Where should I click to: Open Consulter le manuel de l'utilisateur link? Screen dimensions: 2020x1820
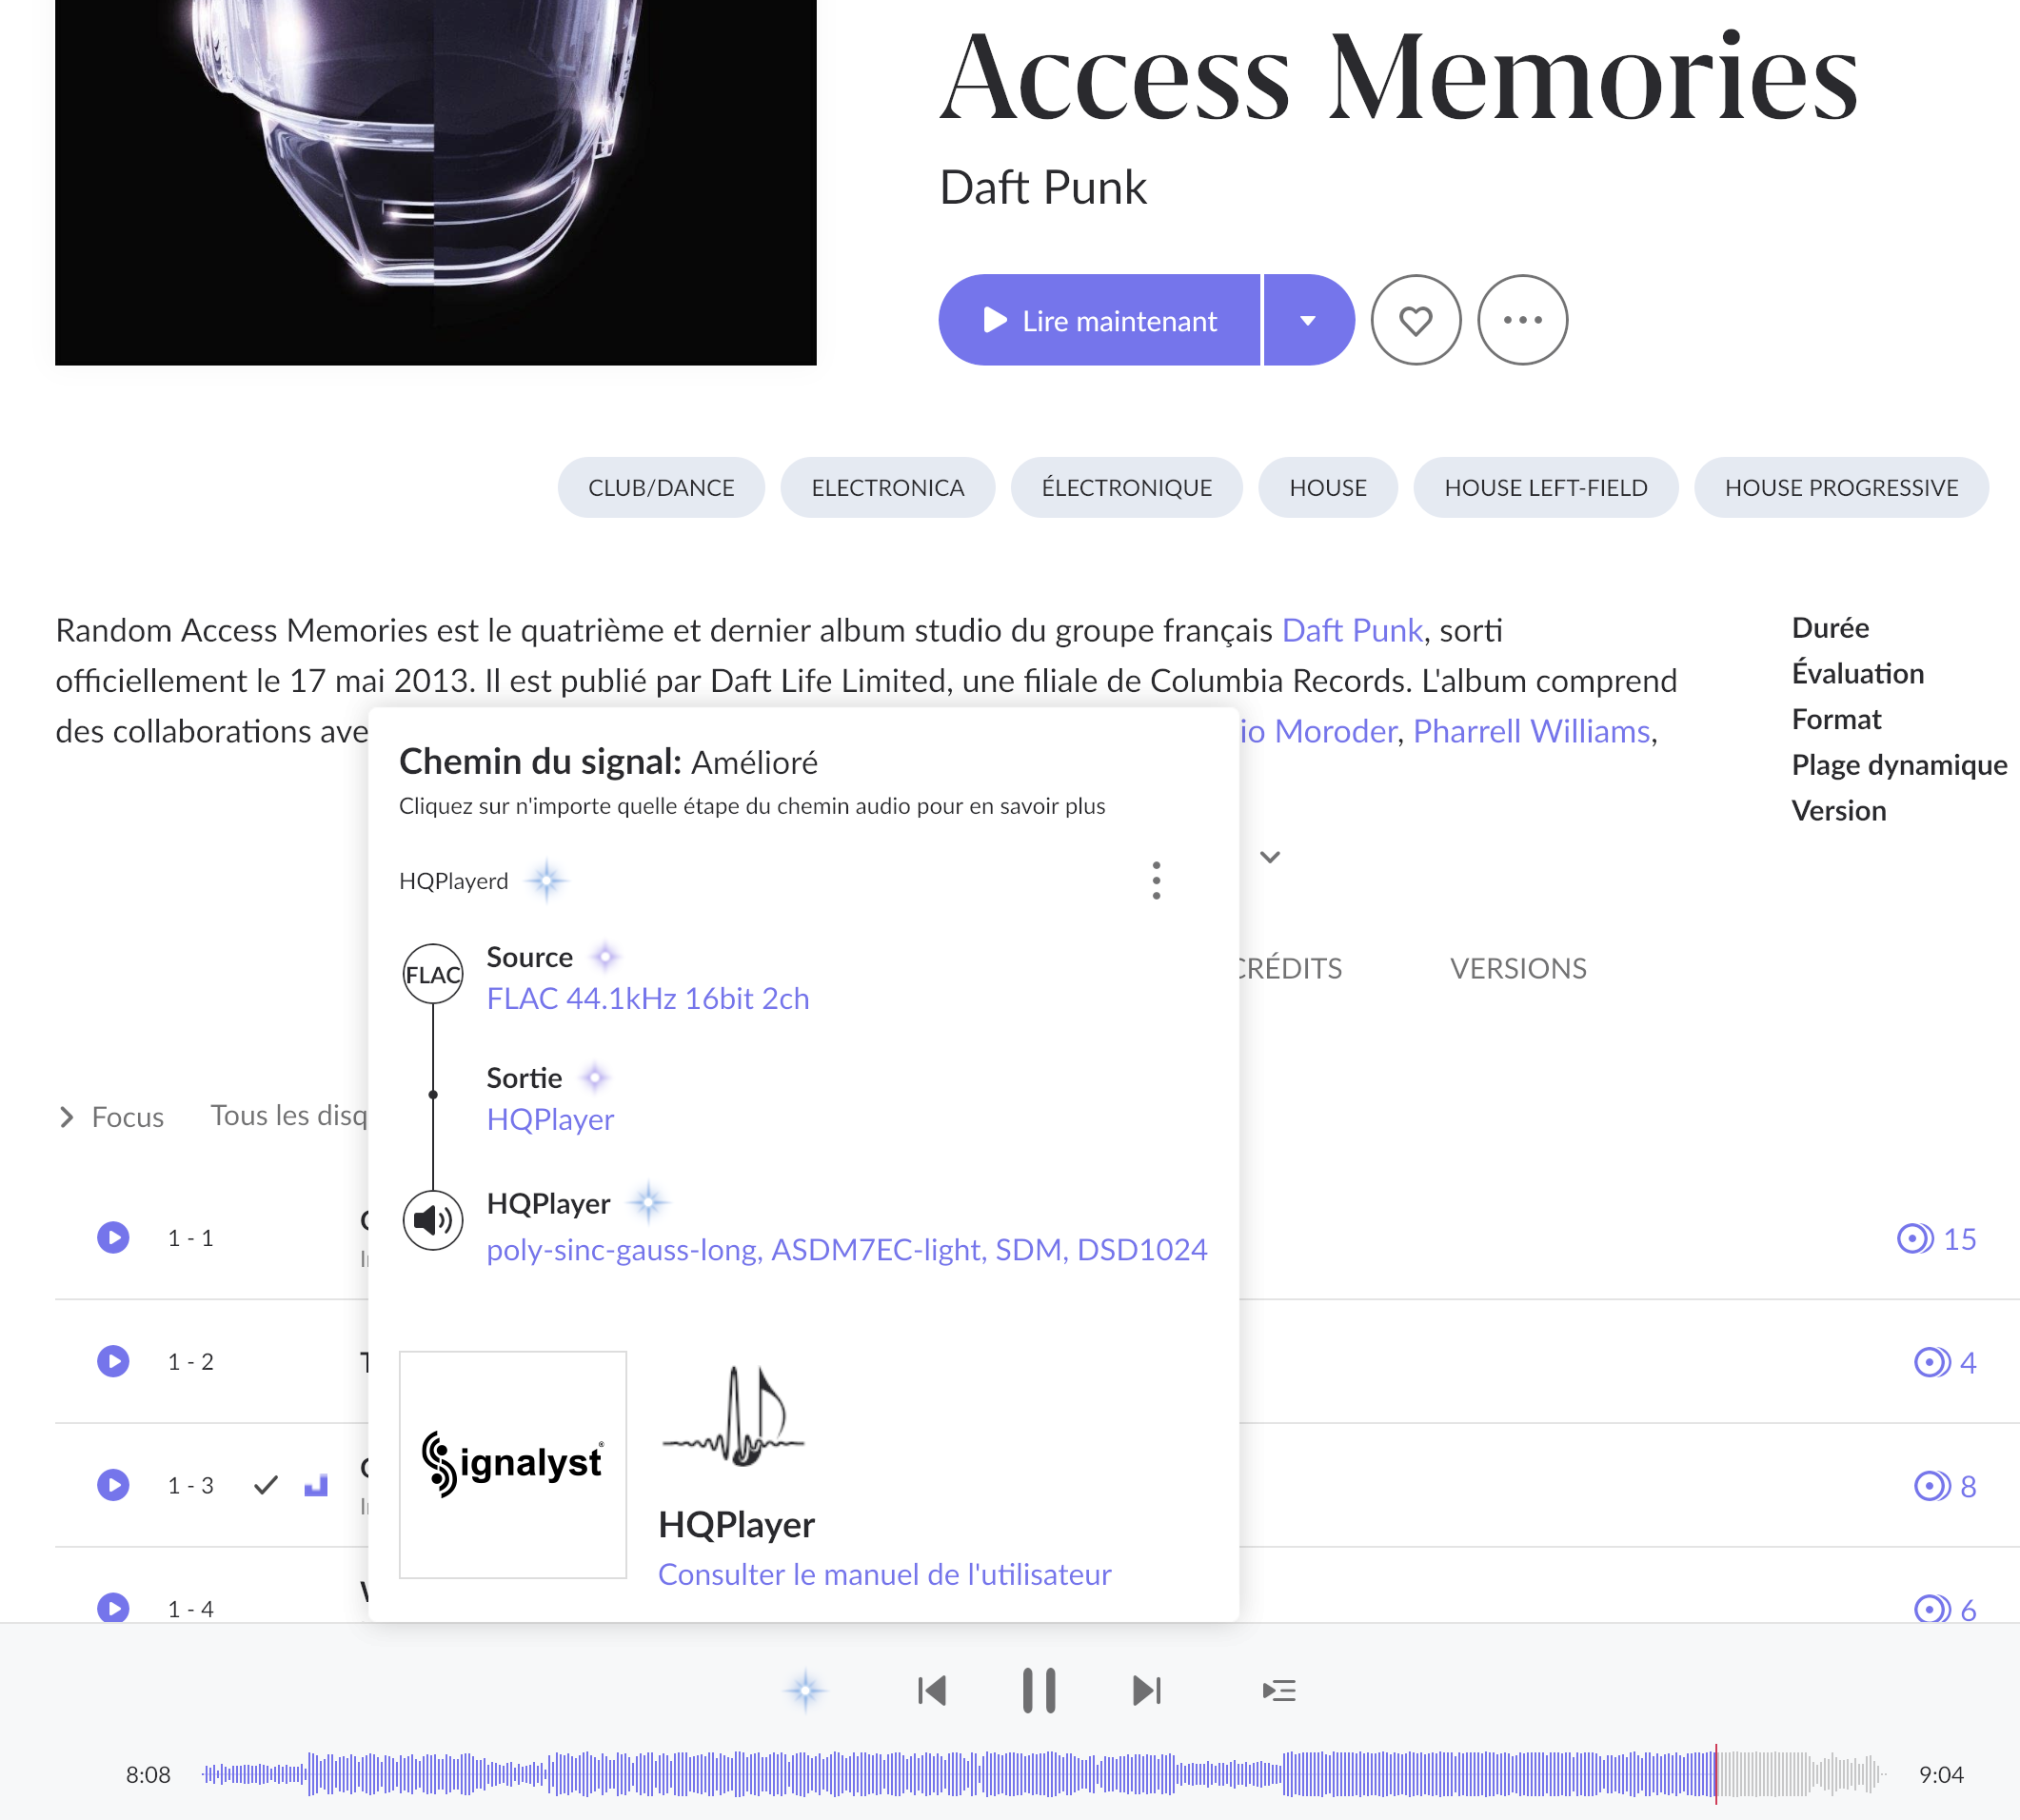point(884,1575)
